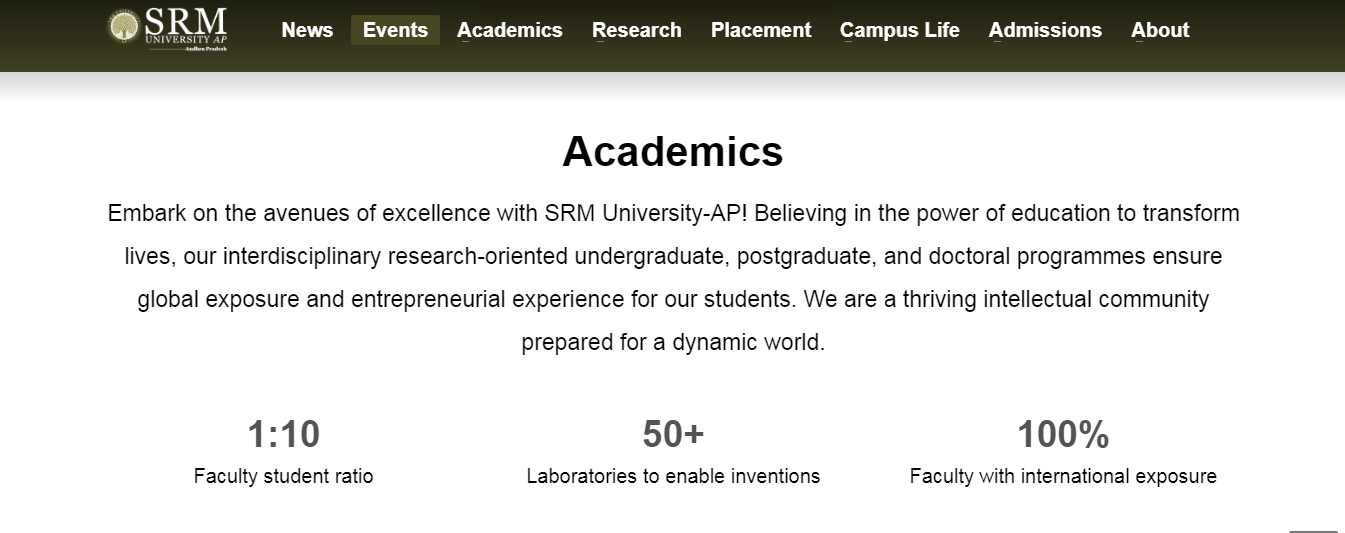The height and width of the screenshot is (533, 1345).
Task: Open the About menu item
Action: 1160,30
